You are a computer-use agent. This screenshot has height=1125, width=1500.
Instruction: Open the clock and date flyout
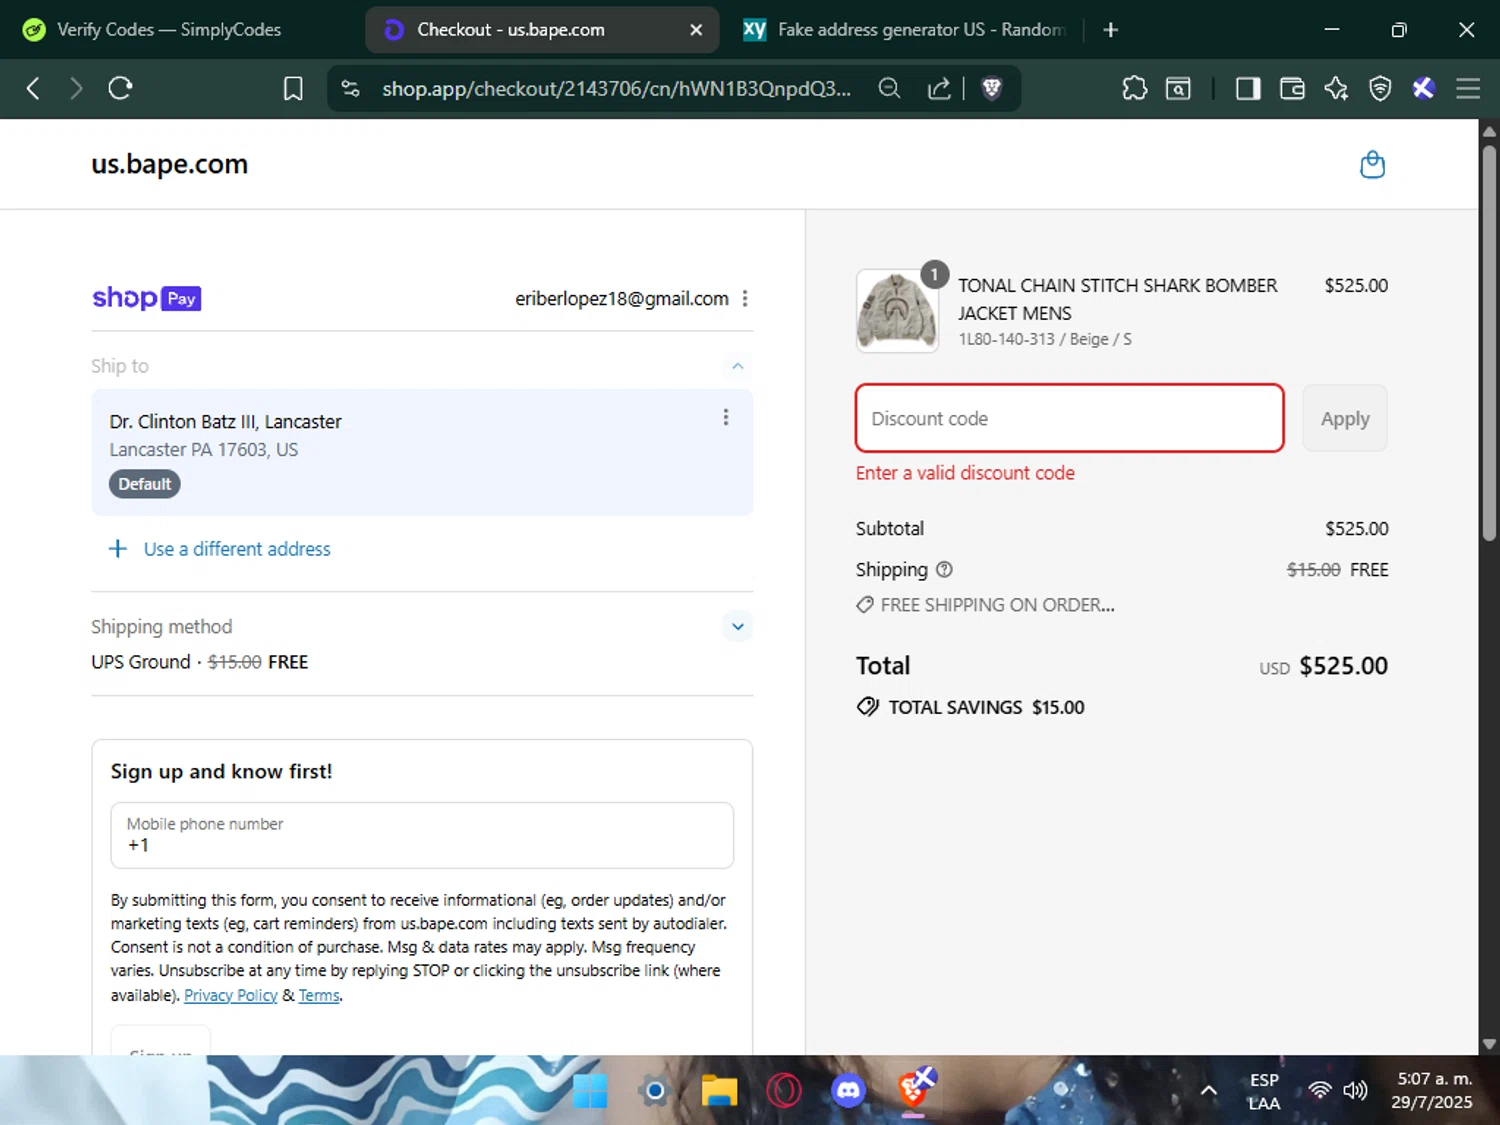click(1433, 1090)
